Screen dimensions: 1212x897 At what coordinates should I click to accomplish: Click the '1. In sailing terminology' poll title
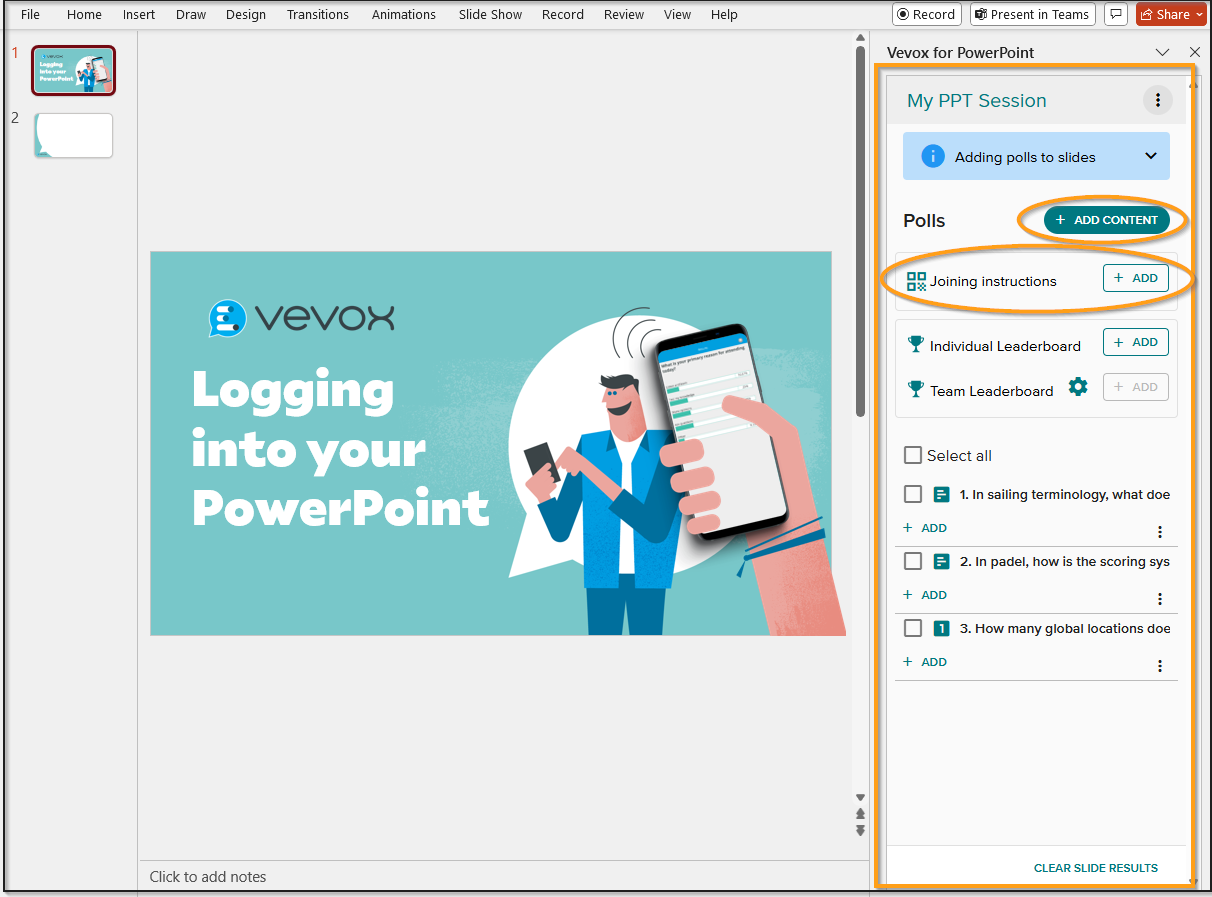click(x=1065, y=494)
